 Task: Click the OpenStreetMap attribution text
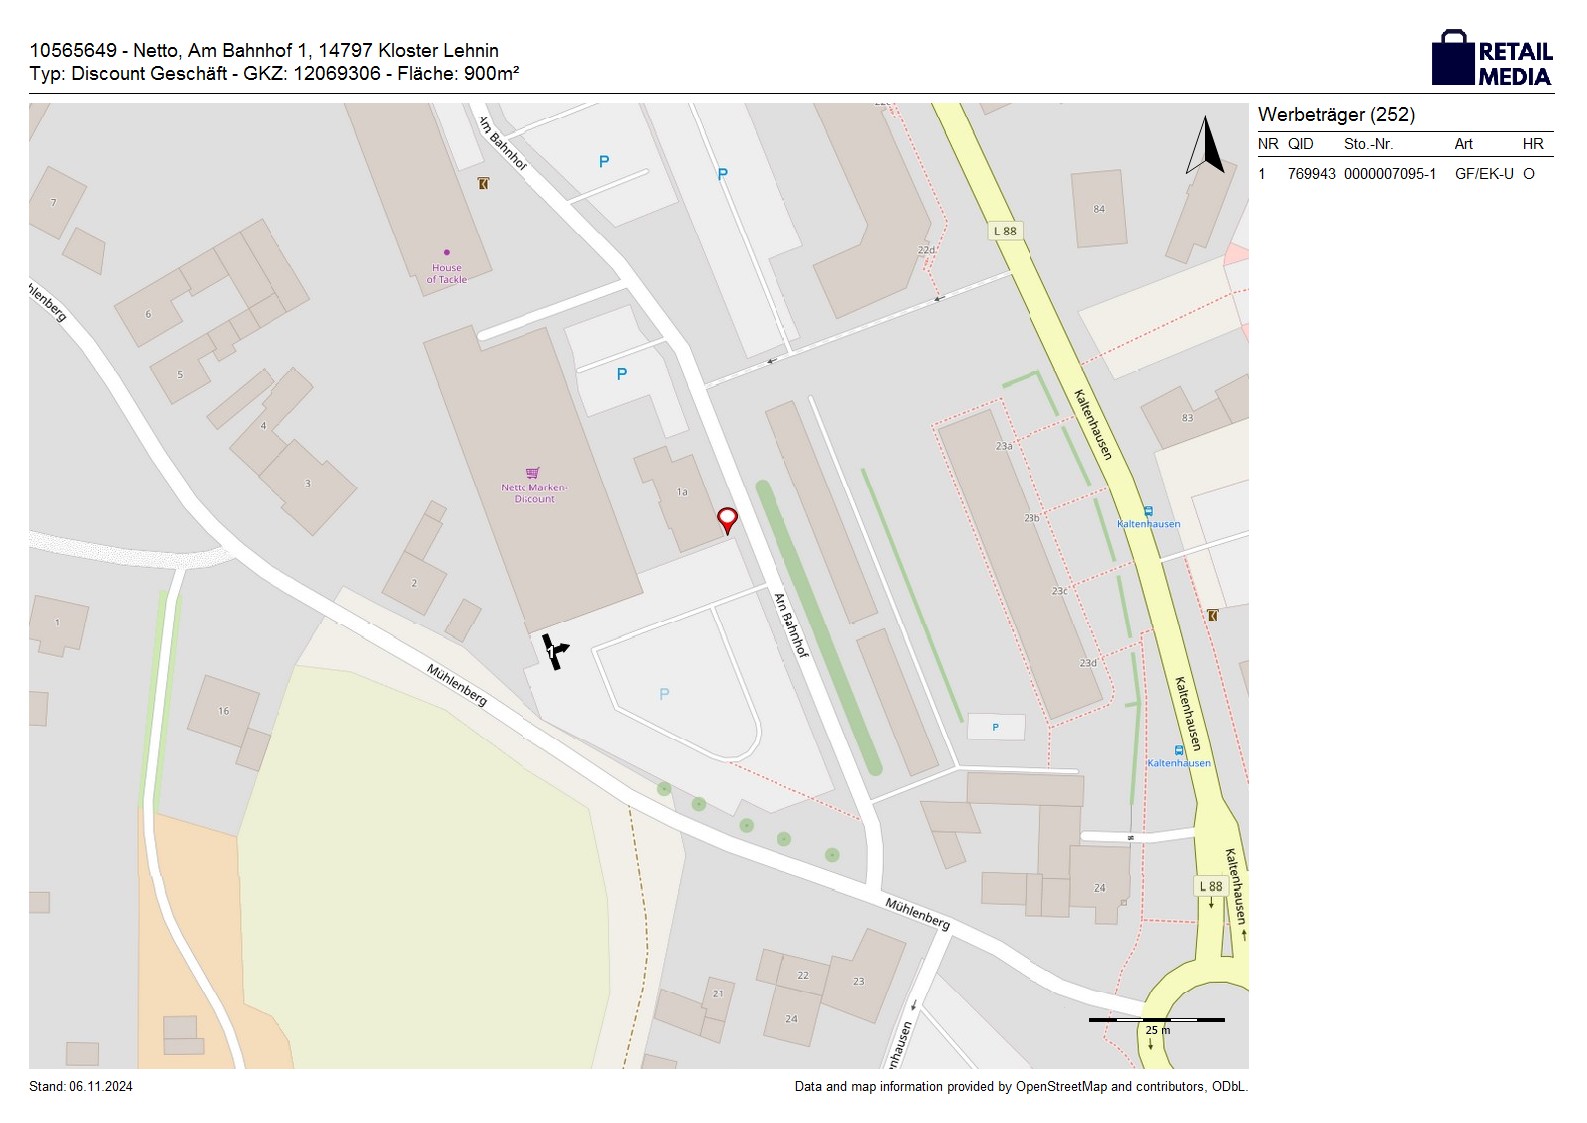coord(1020,1087)
